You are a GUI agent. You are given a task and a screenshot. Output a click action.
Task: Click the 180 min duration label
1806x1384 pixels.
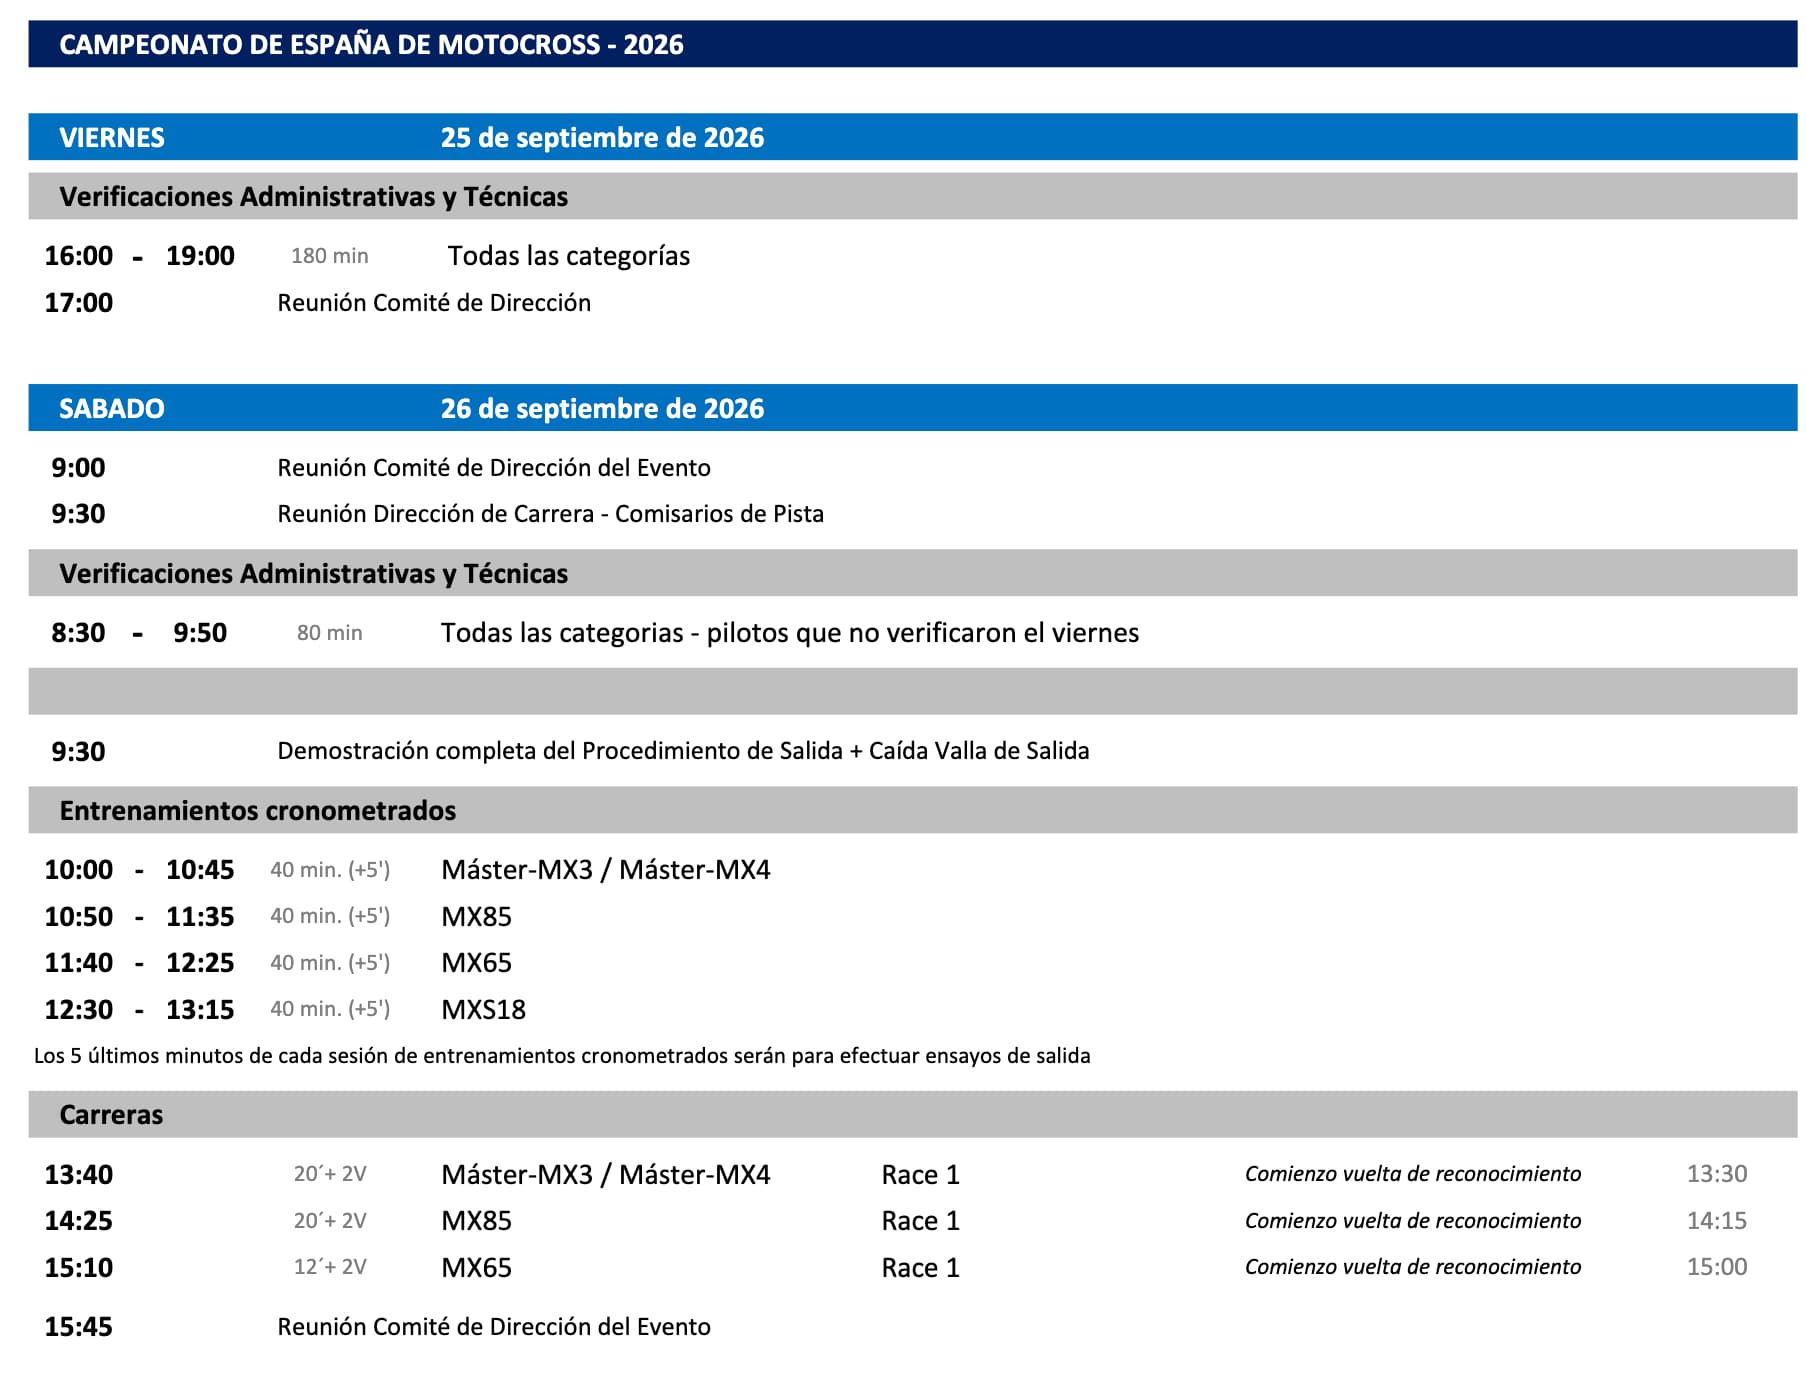(330, 256)
